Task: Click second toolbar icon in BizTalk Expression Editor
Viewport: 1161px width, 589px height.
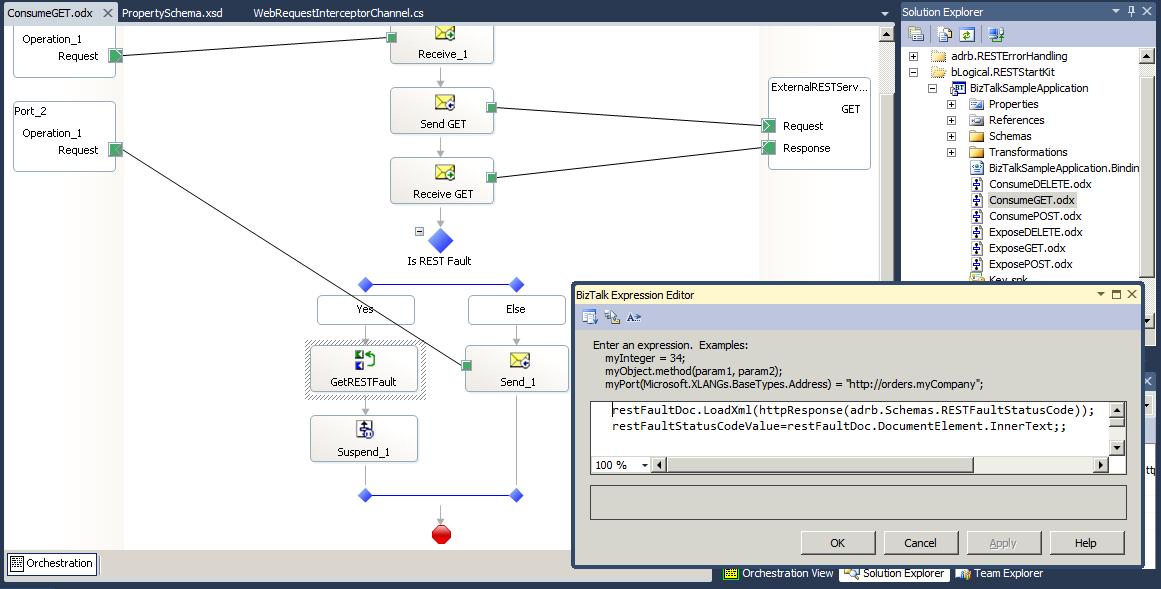Action: pos(612,317)
